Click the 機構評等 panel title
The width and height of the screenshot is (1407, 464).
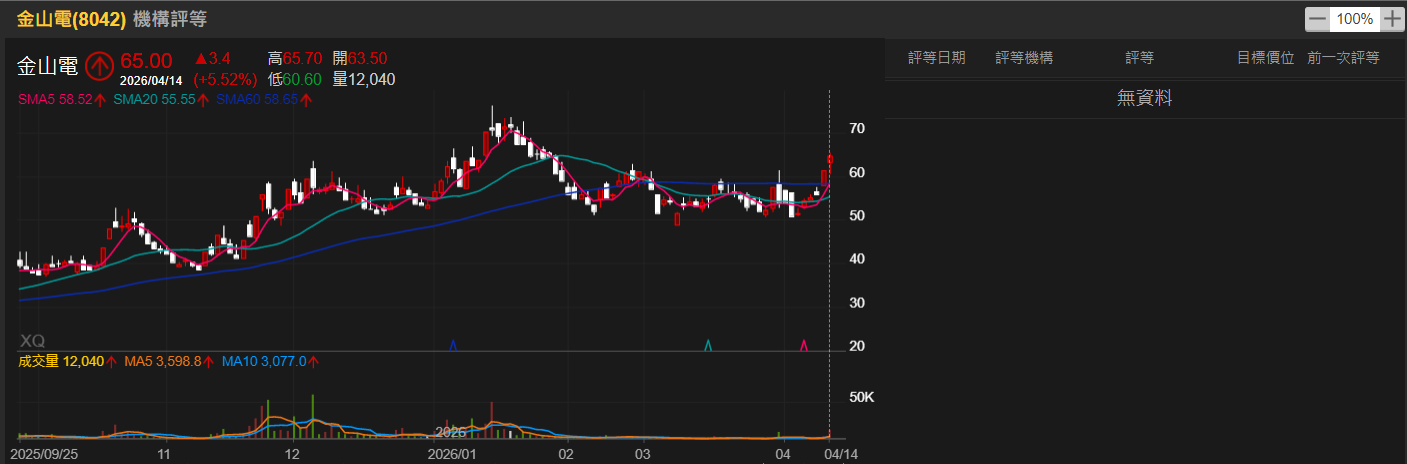tap(164, 19)
